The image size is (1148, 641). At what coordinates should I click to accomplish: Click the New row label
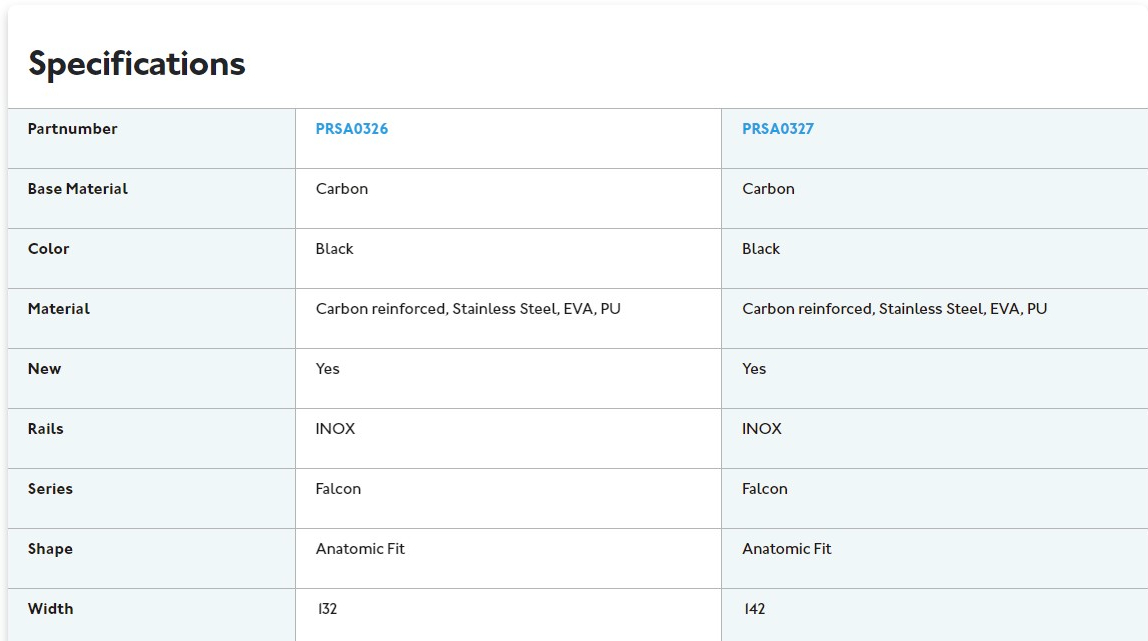coord(45,369)
